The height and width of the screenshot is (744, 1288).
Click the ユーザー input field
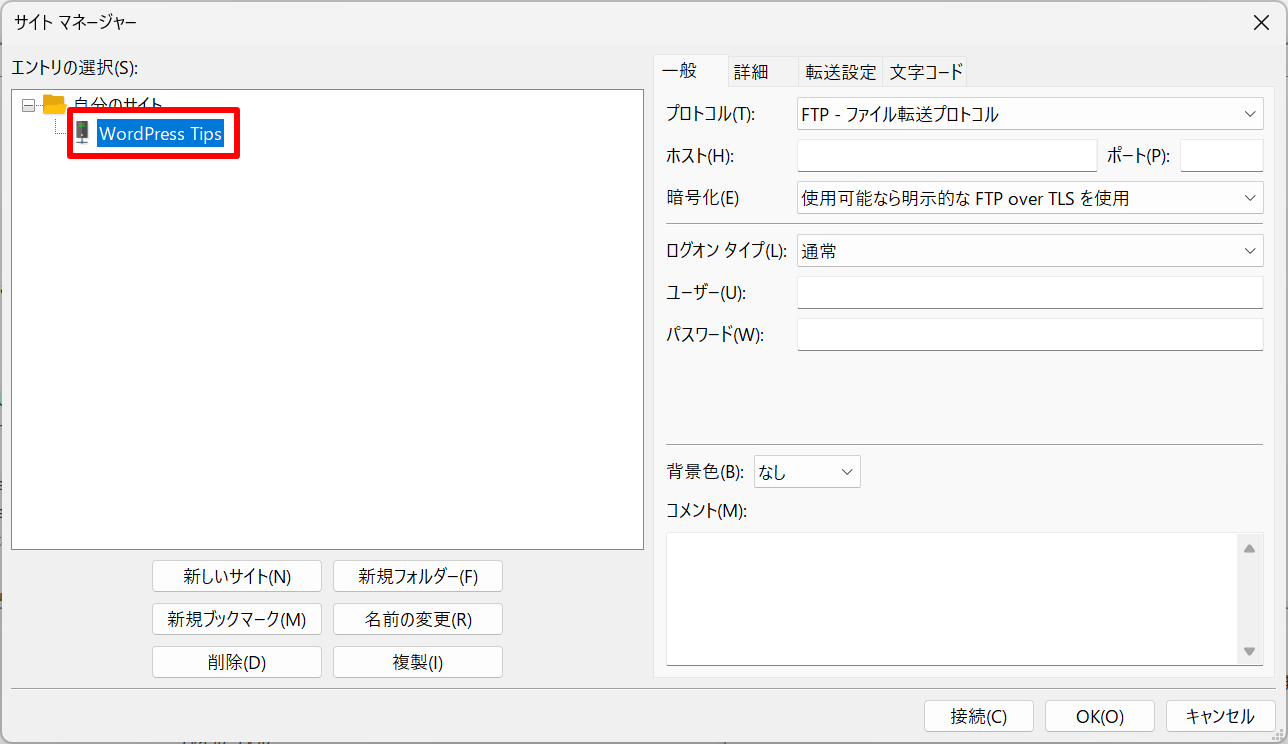[1030, 293]
